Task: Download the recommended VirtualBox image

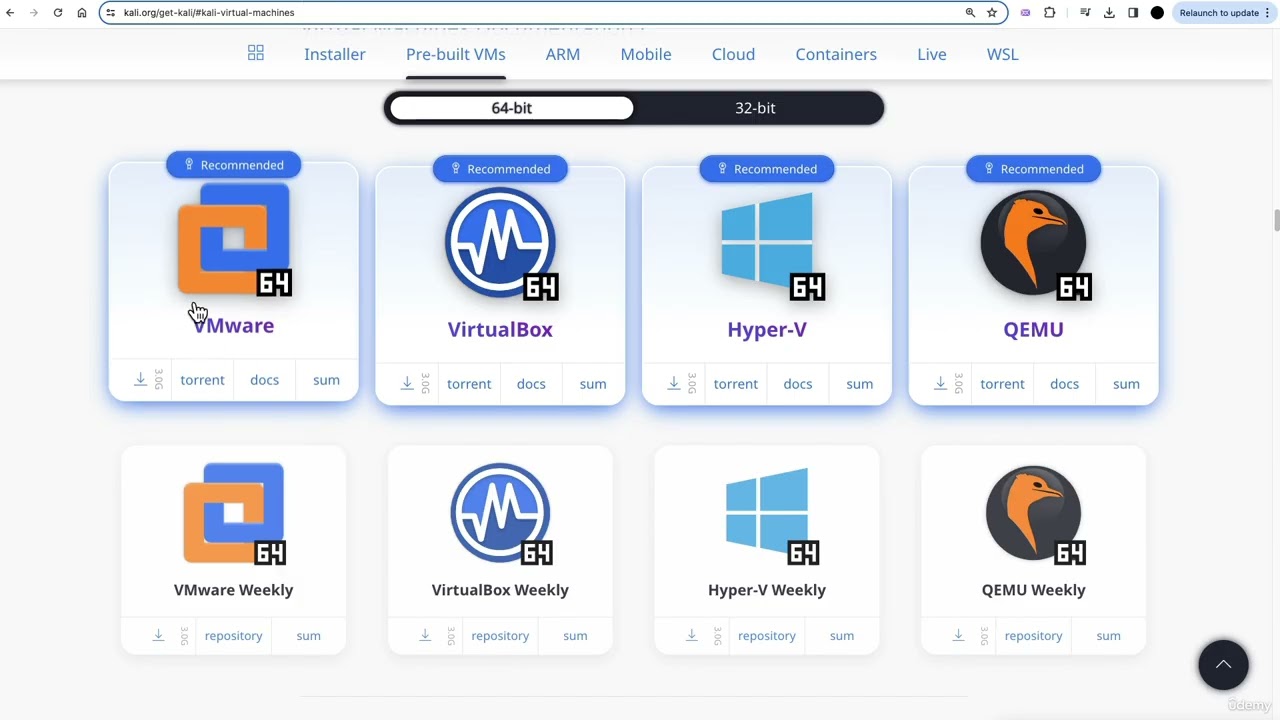Action: tap(407, 383)
